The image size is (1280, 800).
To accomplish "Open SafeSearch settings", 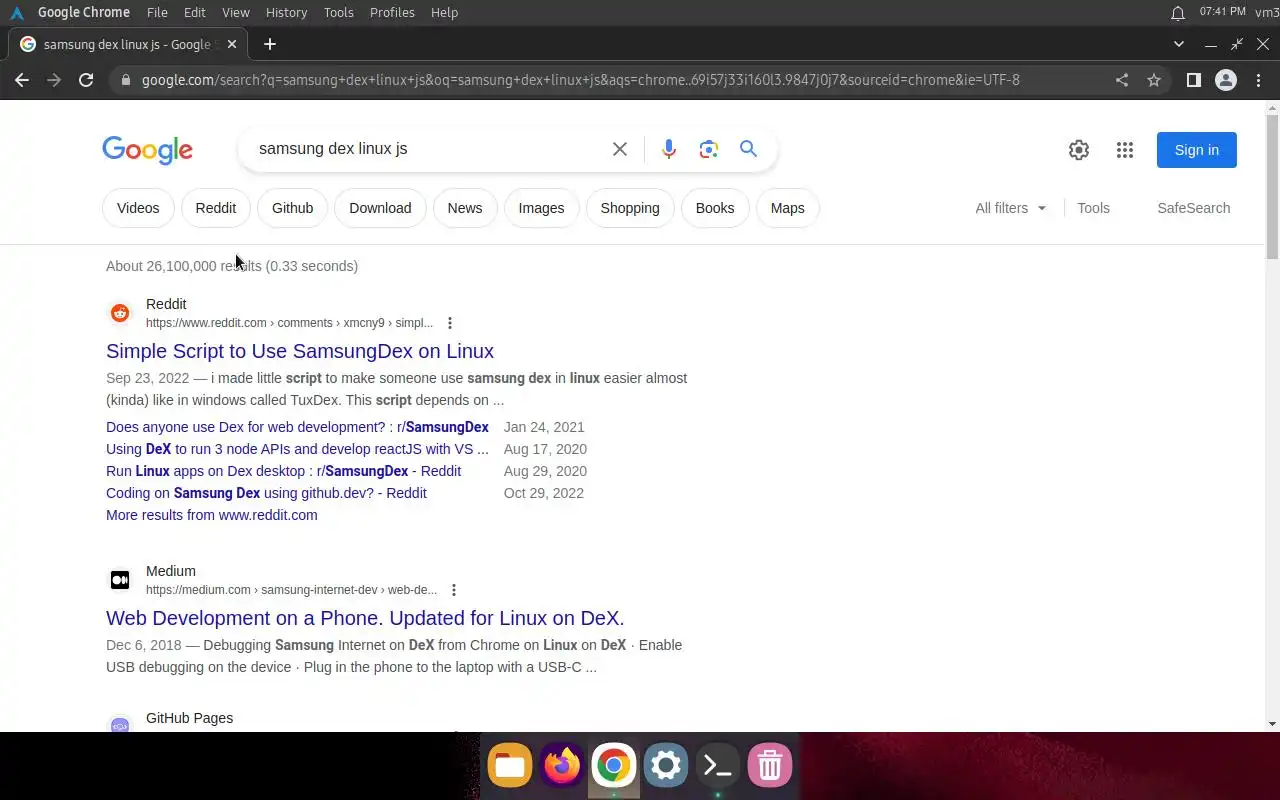I will coord(1194,208).
